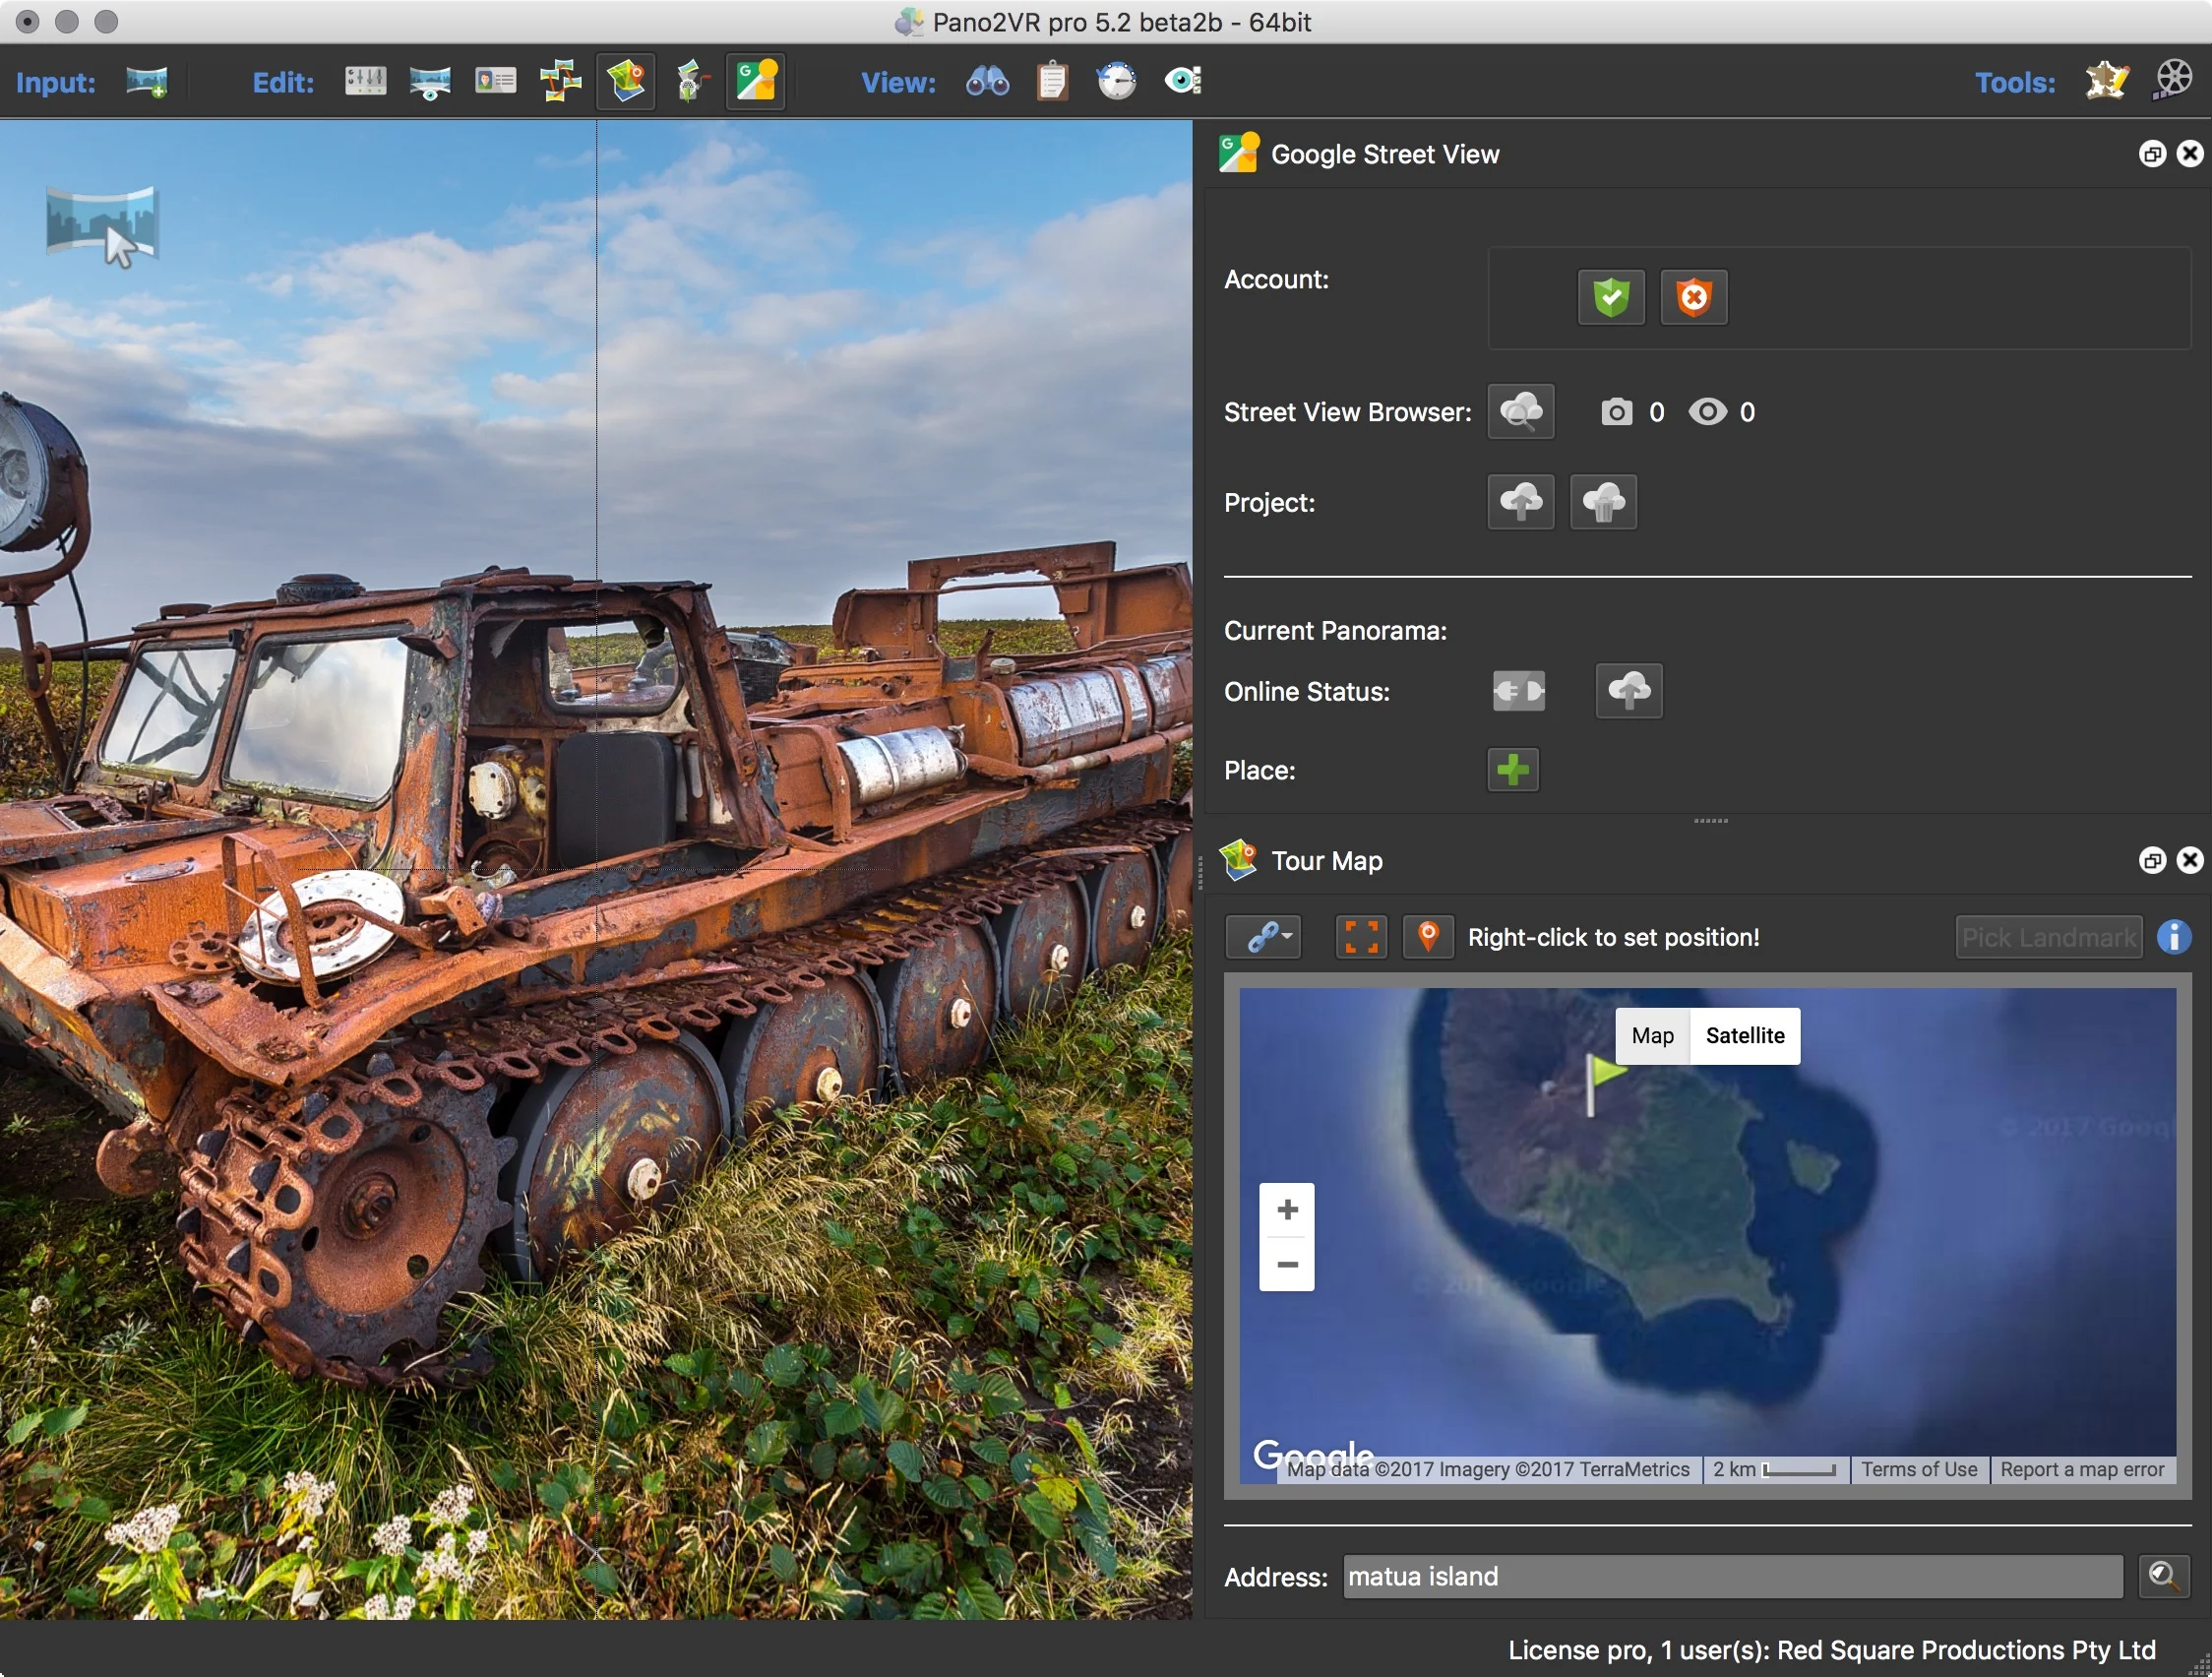Click the address search magnifier button

pos(2163,1577)
